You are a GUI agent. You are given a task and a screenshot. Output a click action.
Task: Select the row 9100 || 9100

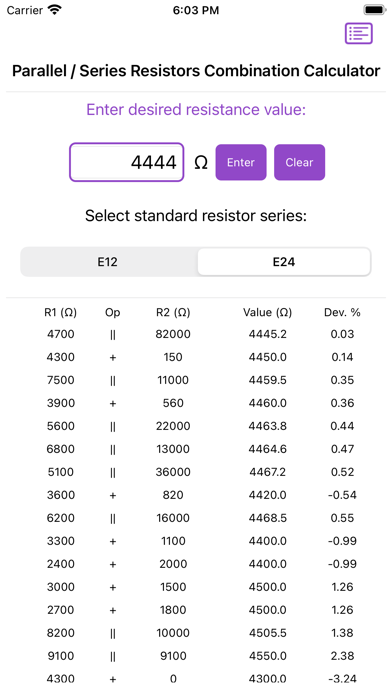pyautogui.click(x=196, y=656)
